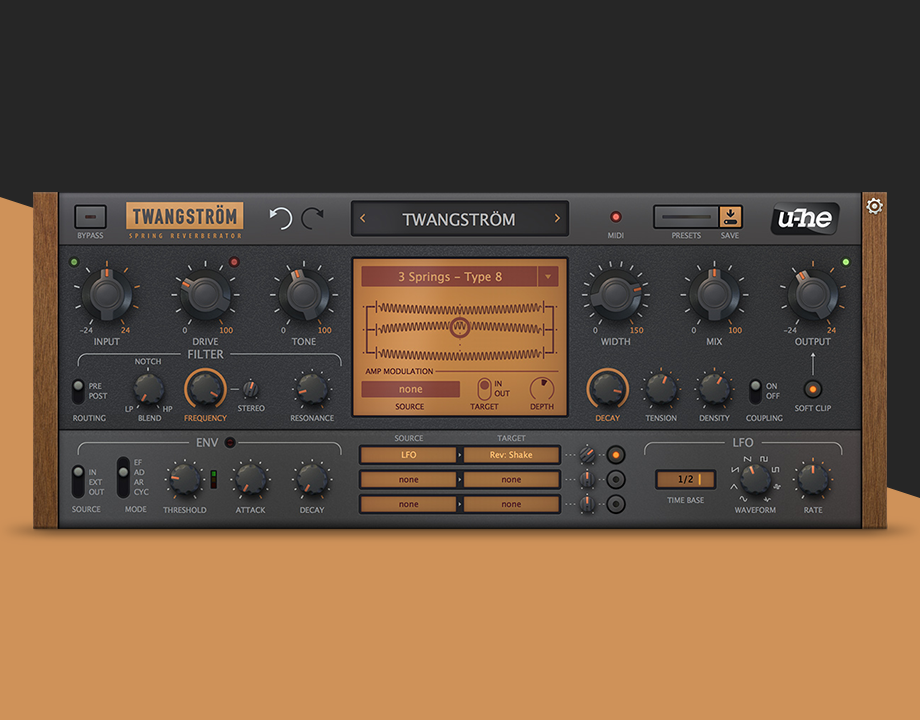Switch the filter Routing pre/post toggle
920x720 pixels.
(79, 390)
